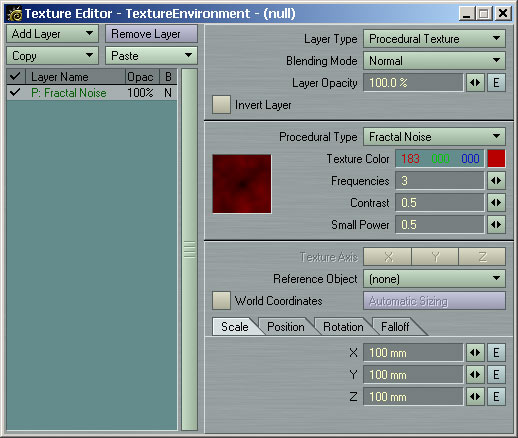518x438 pixels.
Task: Expand the Procedural Type dropdown
Action: click(434, 137)
